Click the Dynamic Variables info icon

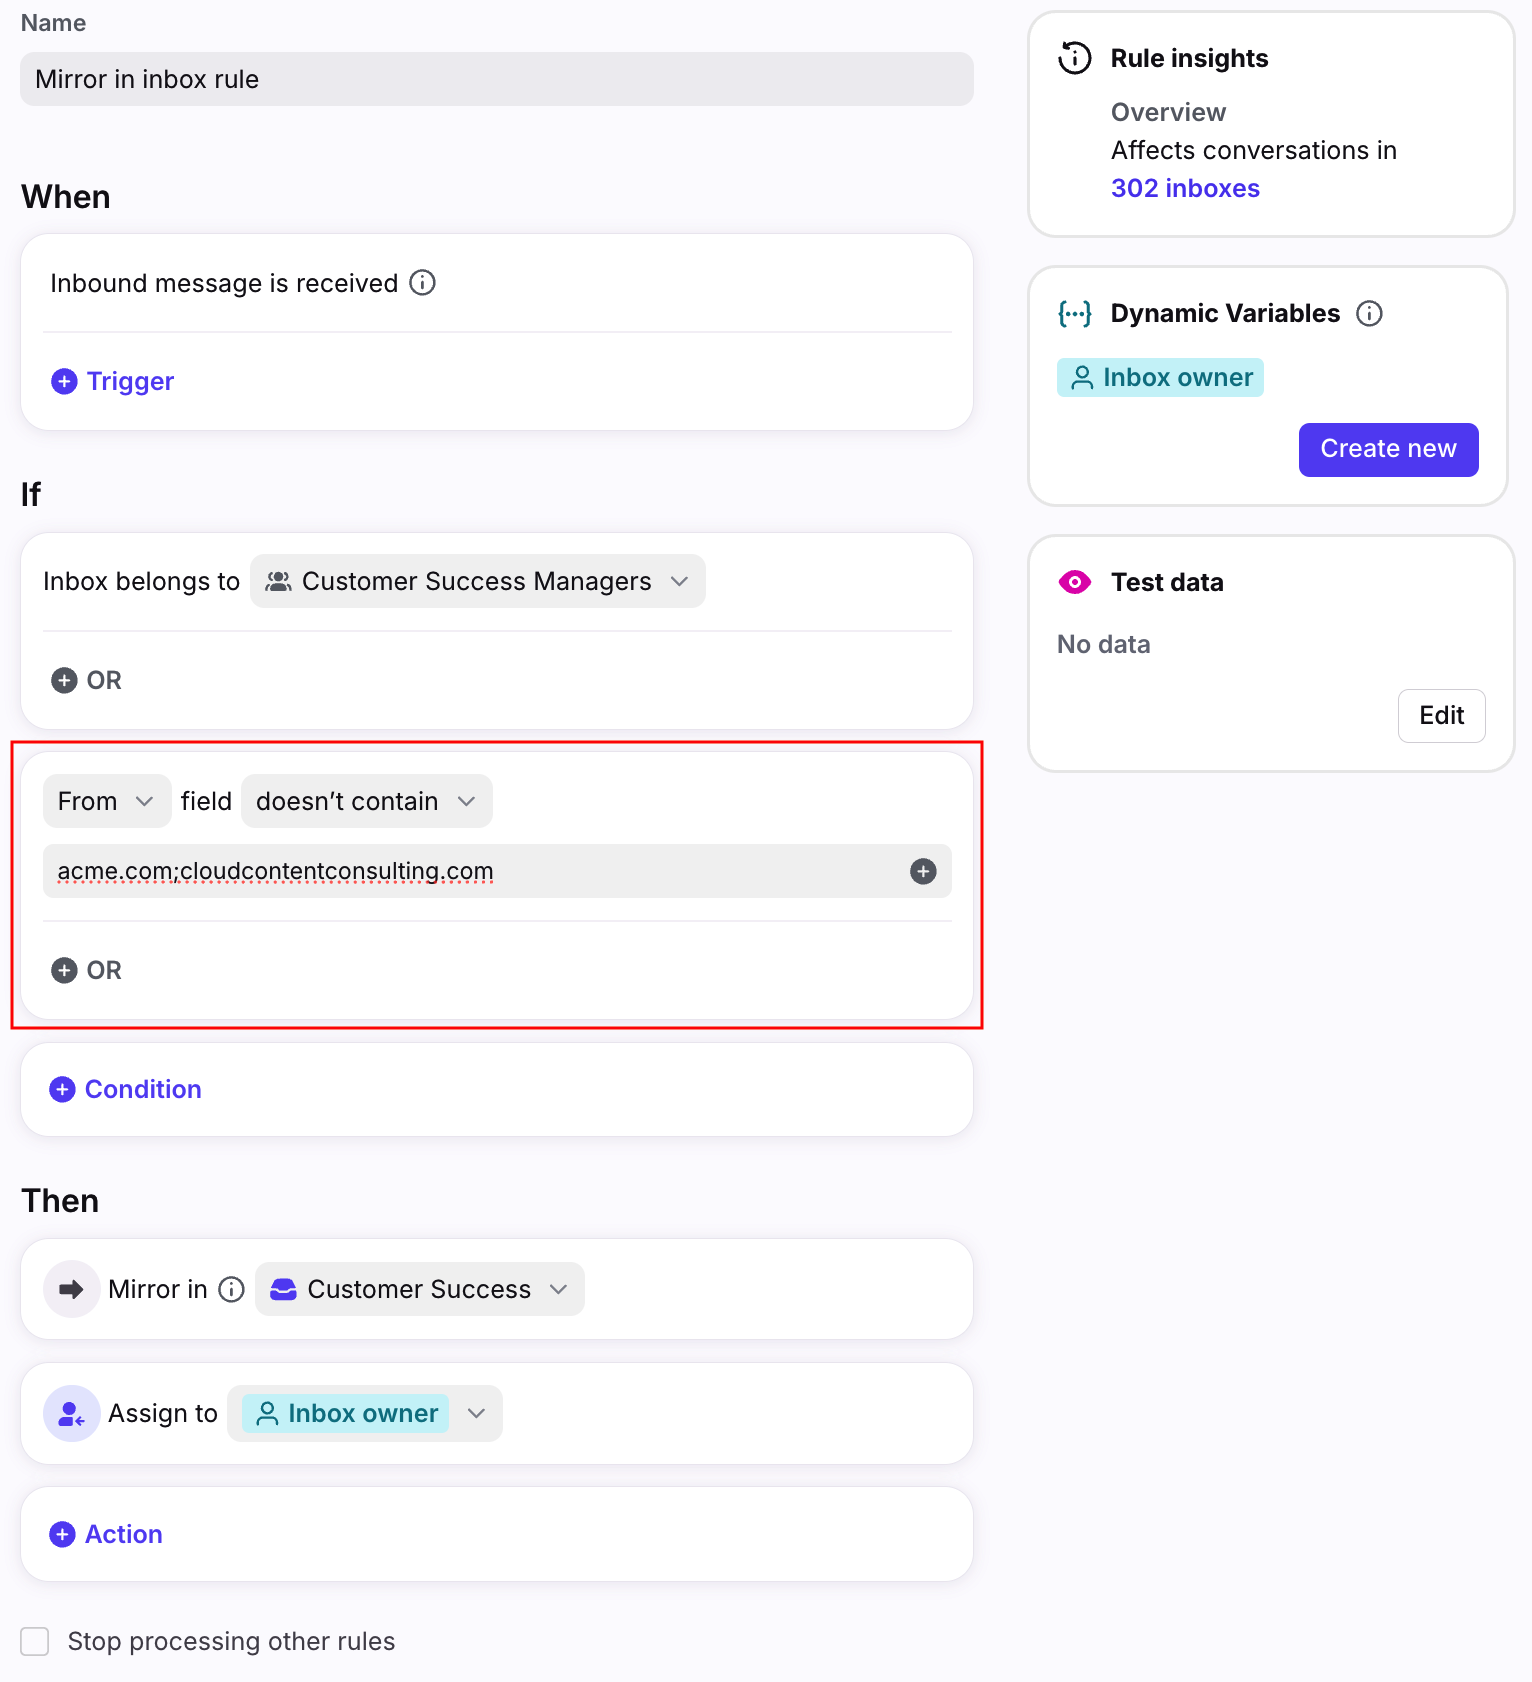(x=1369, y=314)
